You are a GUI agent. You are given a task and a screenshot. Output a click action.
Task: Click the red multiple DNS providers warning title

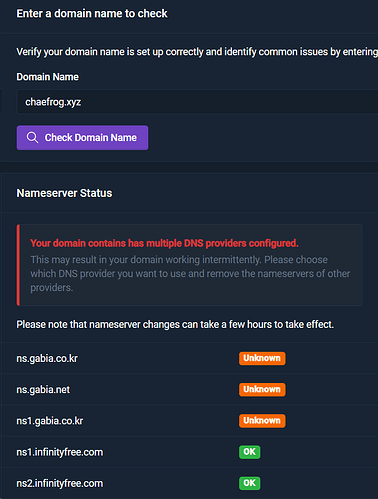tap(164, 243)
